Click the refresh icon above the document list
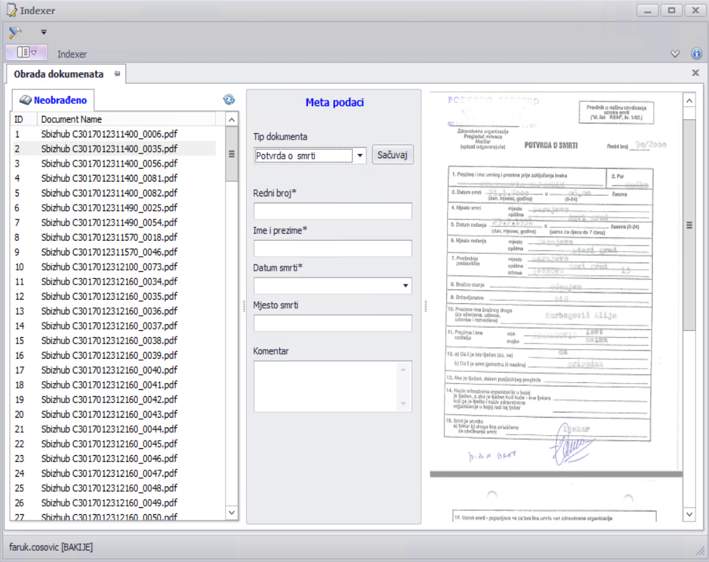The height and width of the screenshot is (562, 709). (229, 100)
